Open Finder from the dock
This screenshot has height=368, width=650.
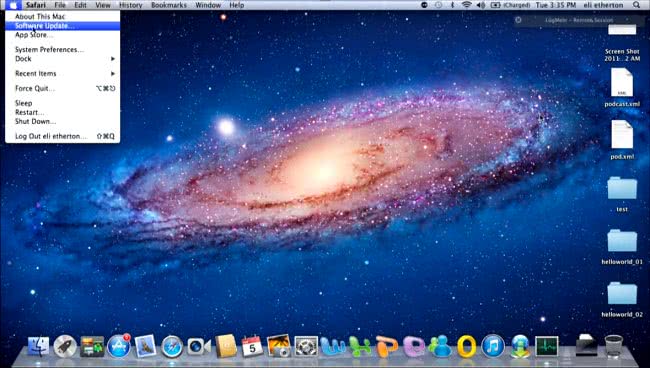38,346
